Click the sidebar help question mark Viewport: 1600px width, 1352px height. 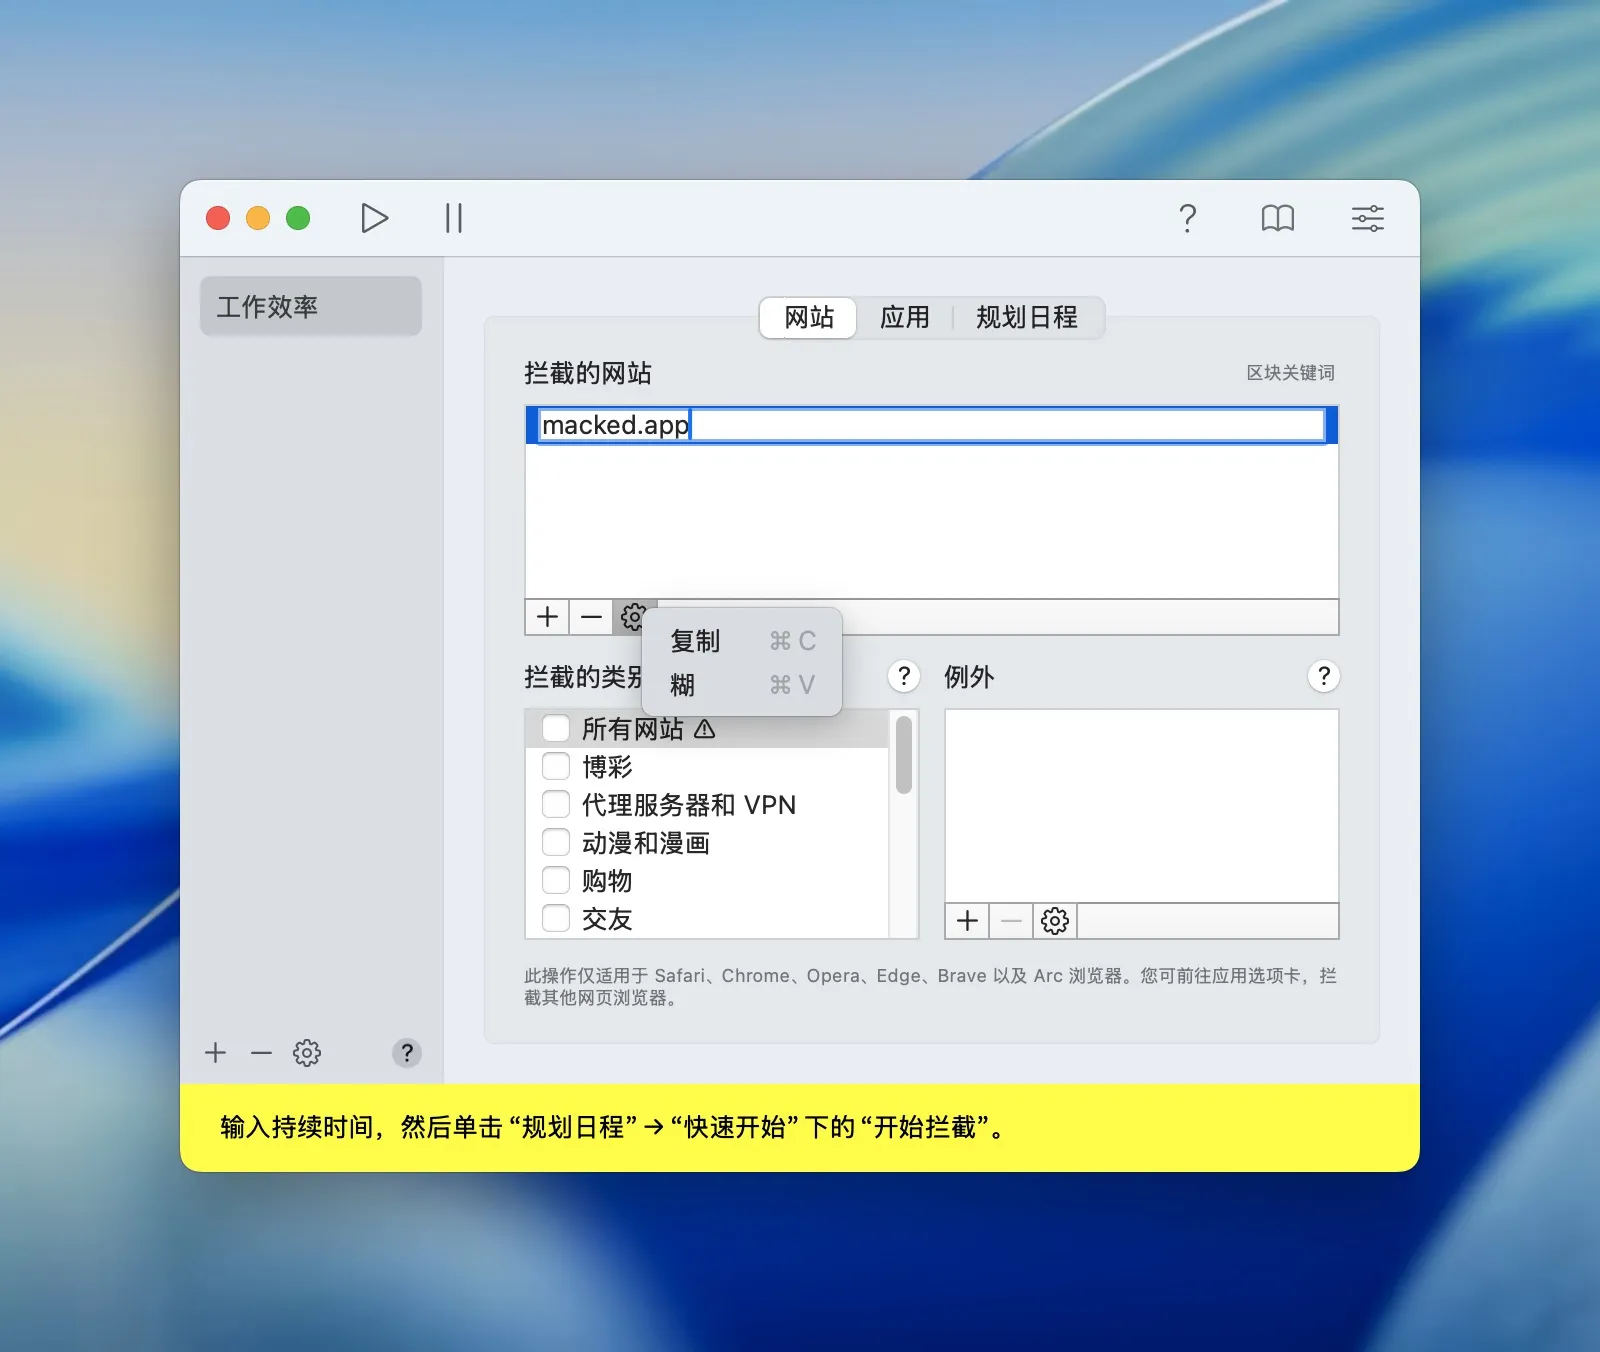coord(406,1053)
